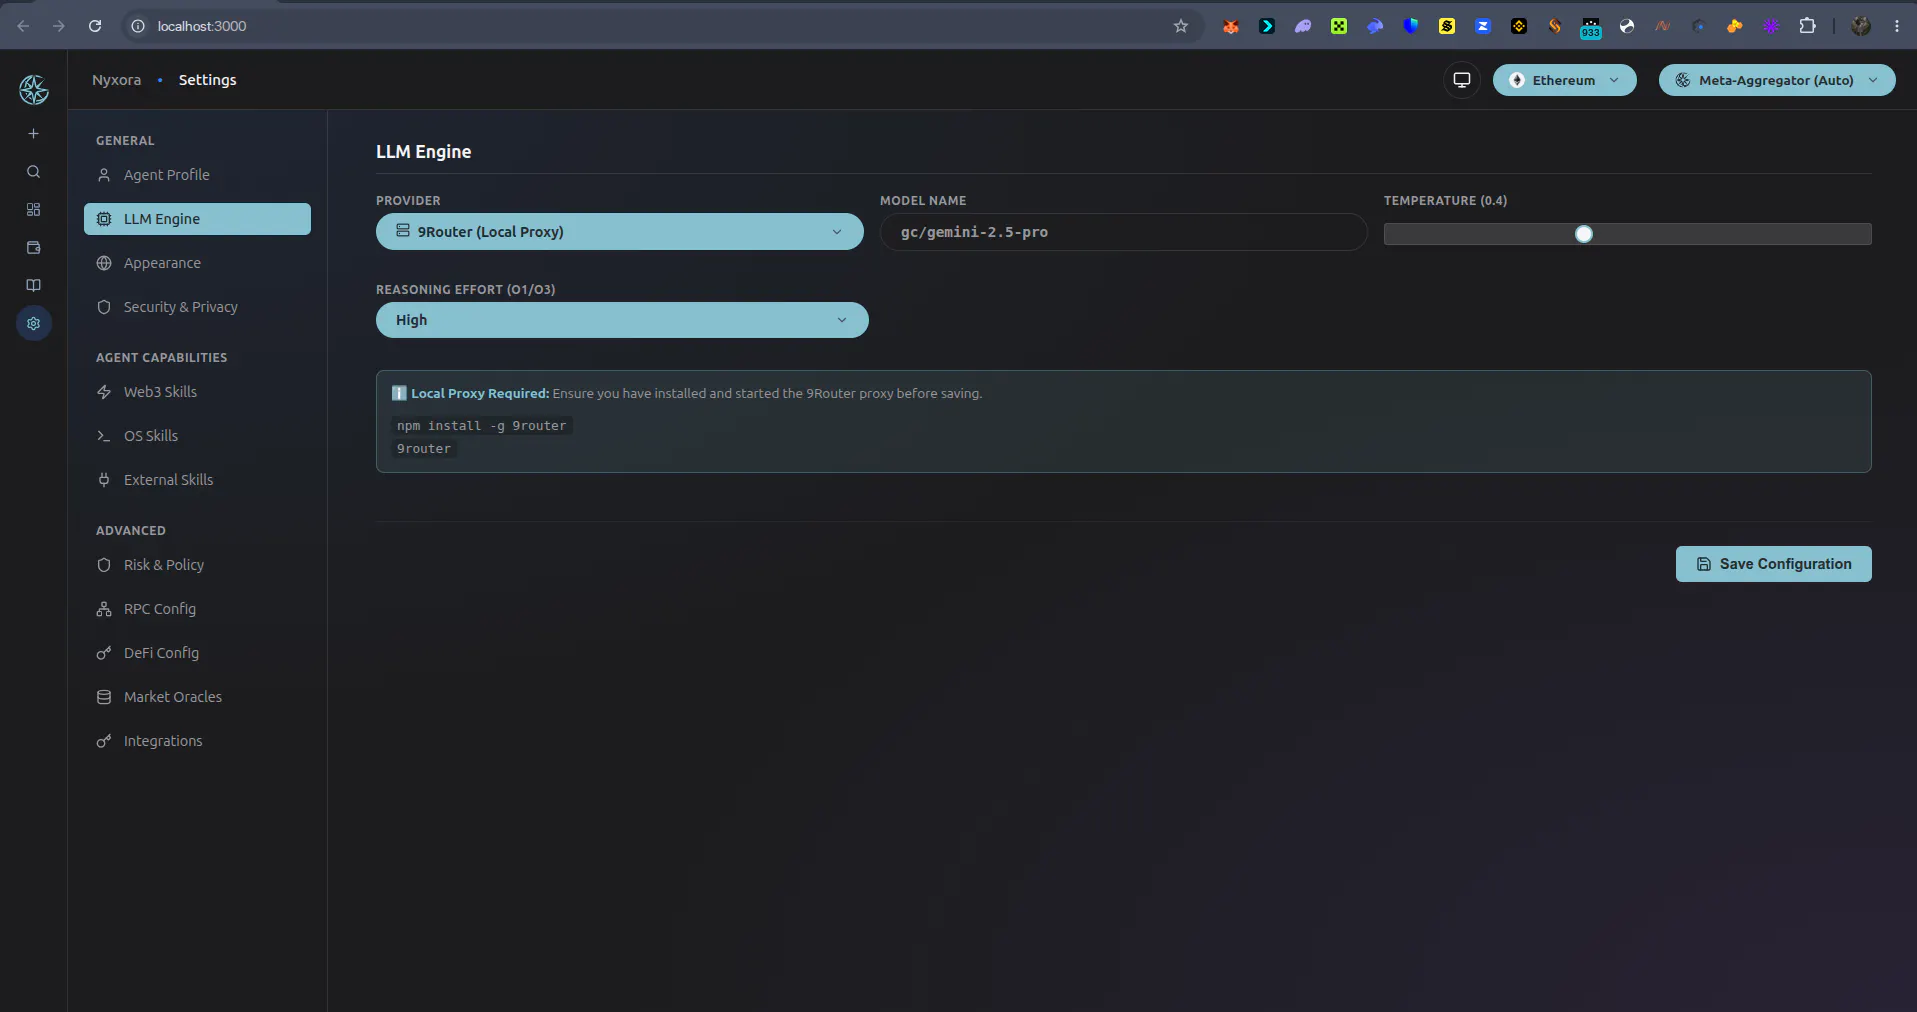The height and width of the screenshot is (1012, 1917).
Task: Bookmark this page with the star icon
Action: coord(1181,26)
